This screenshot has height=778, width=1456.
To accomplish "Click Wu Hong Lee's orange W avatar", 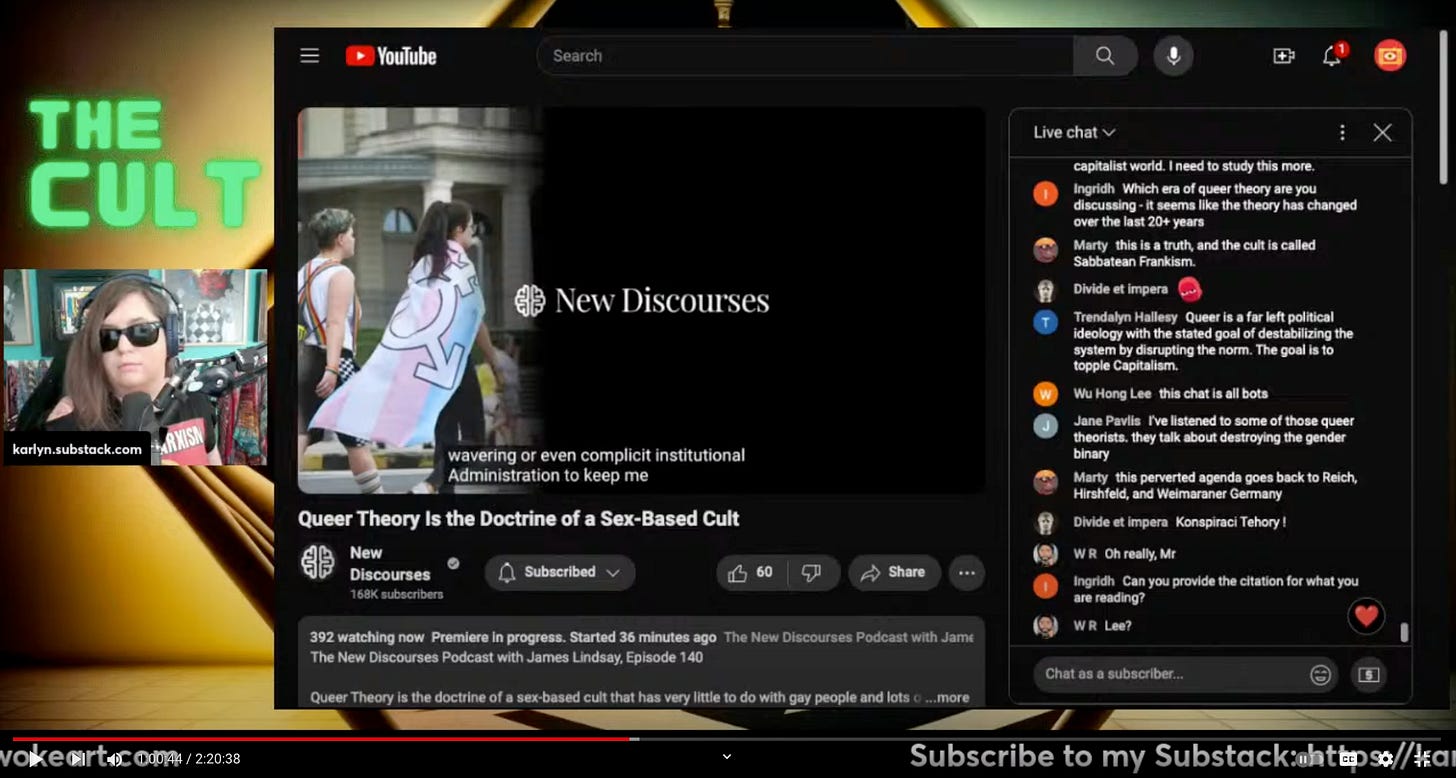I will (1045, 394).
